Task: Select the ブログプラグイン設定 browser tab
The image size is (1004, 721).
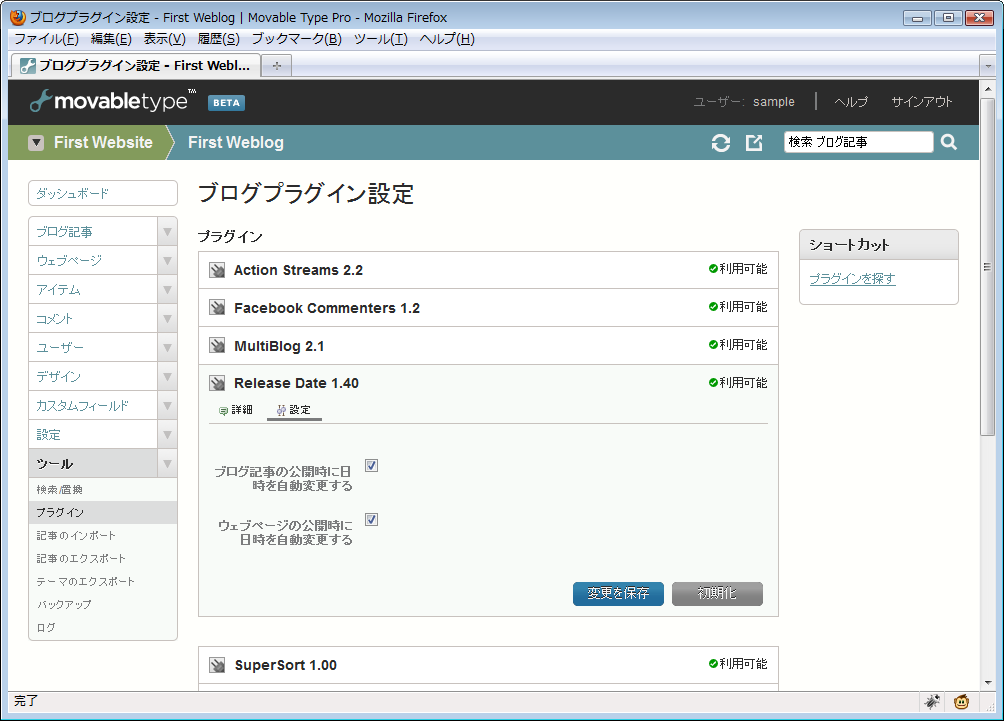Action: pos(136,65)
